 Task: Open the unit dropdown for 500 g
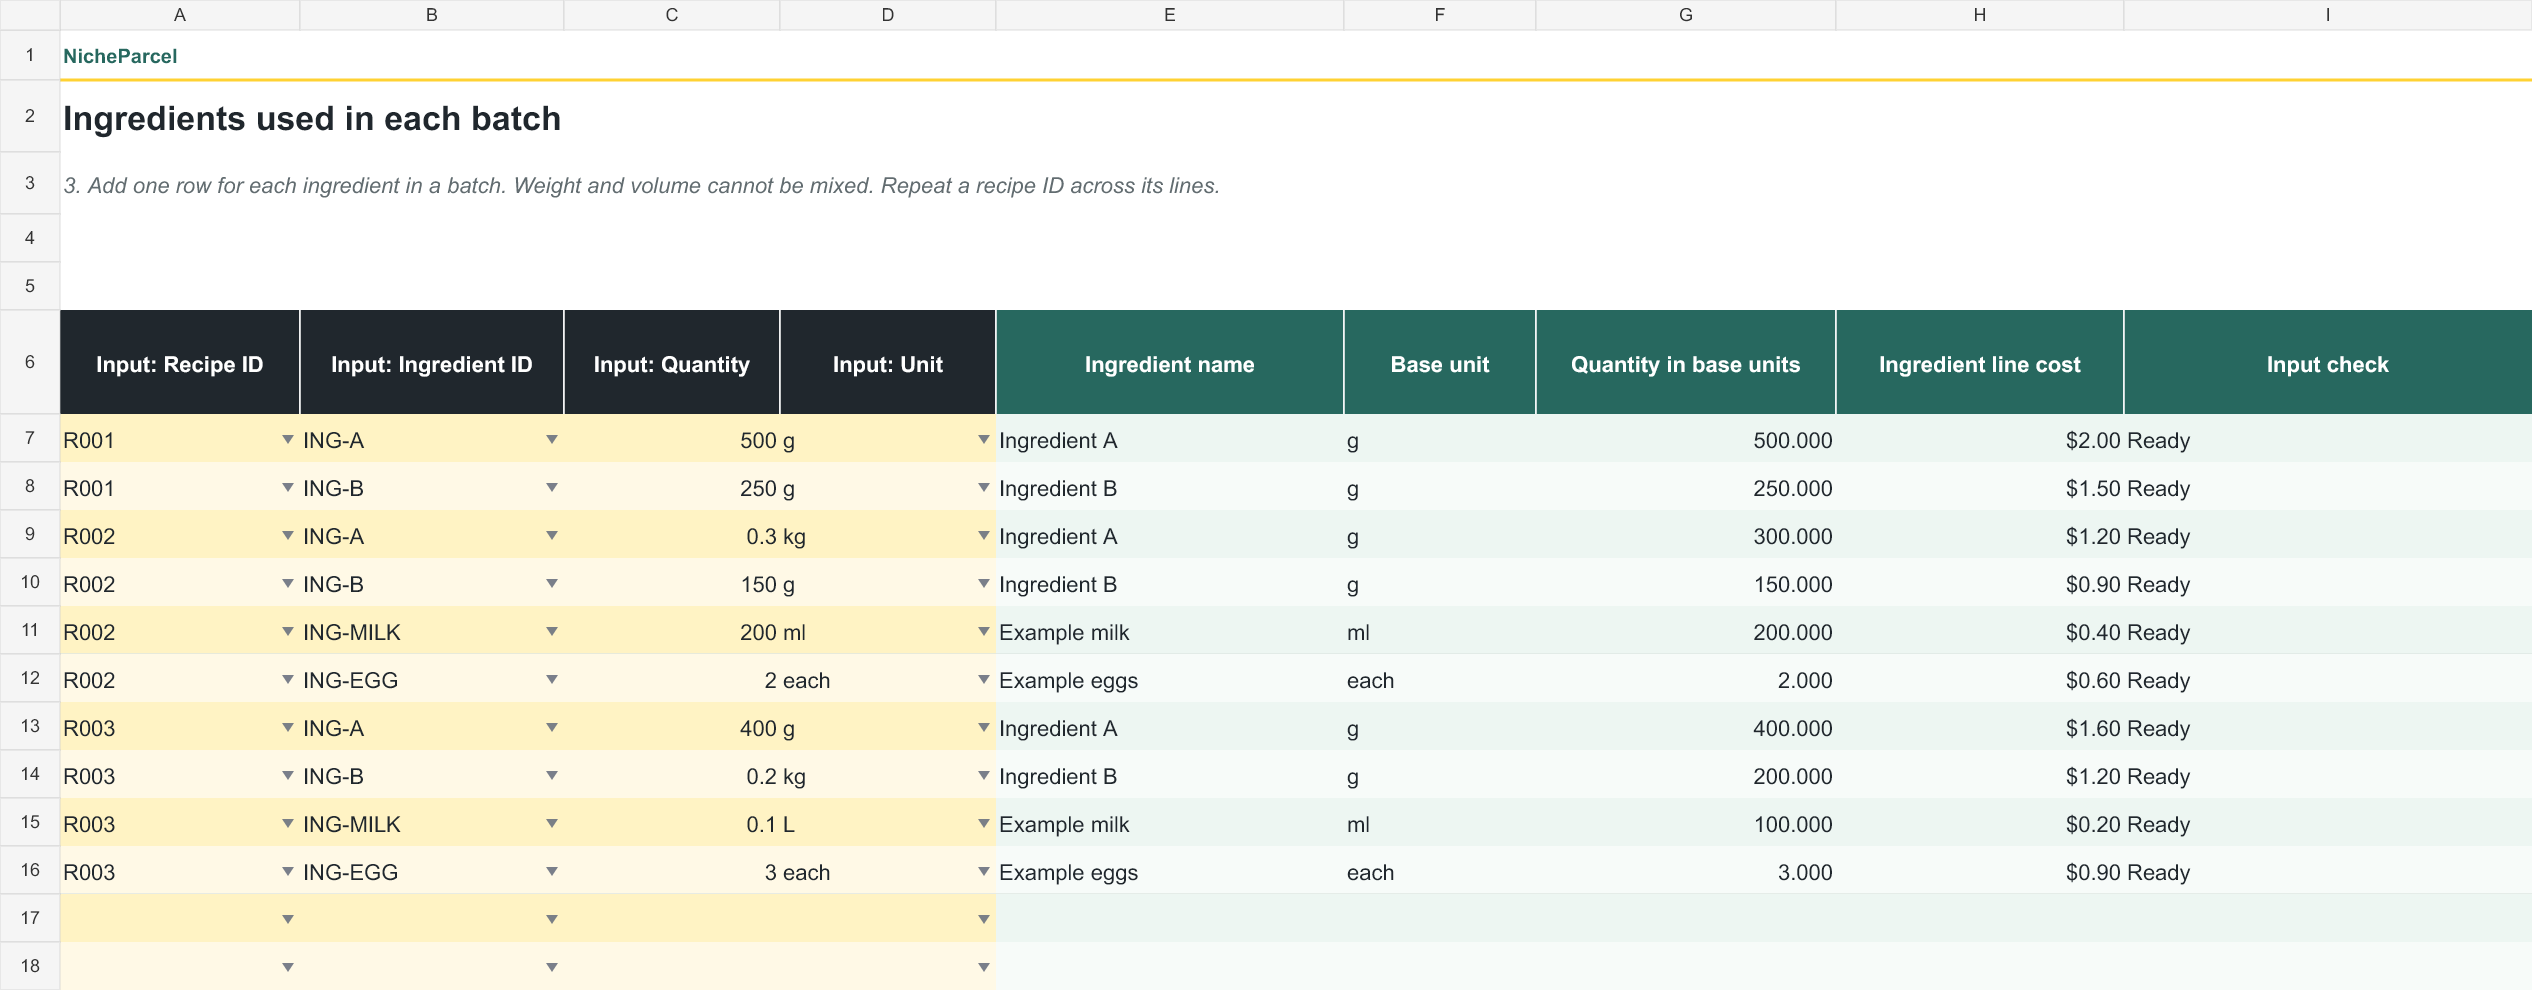pyautogui.click(x=983, y=440)
